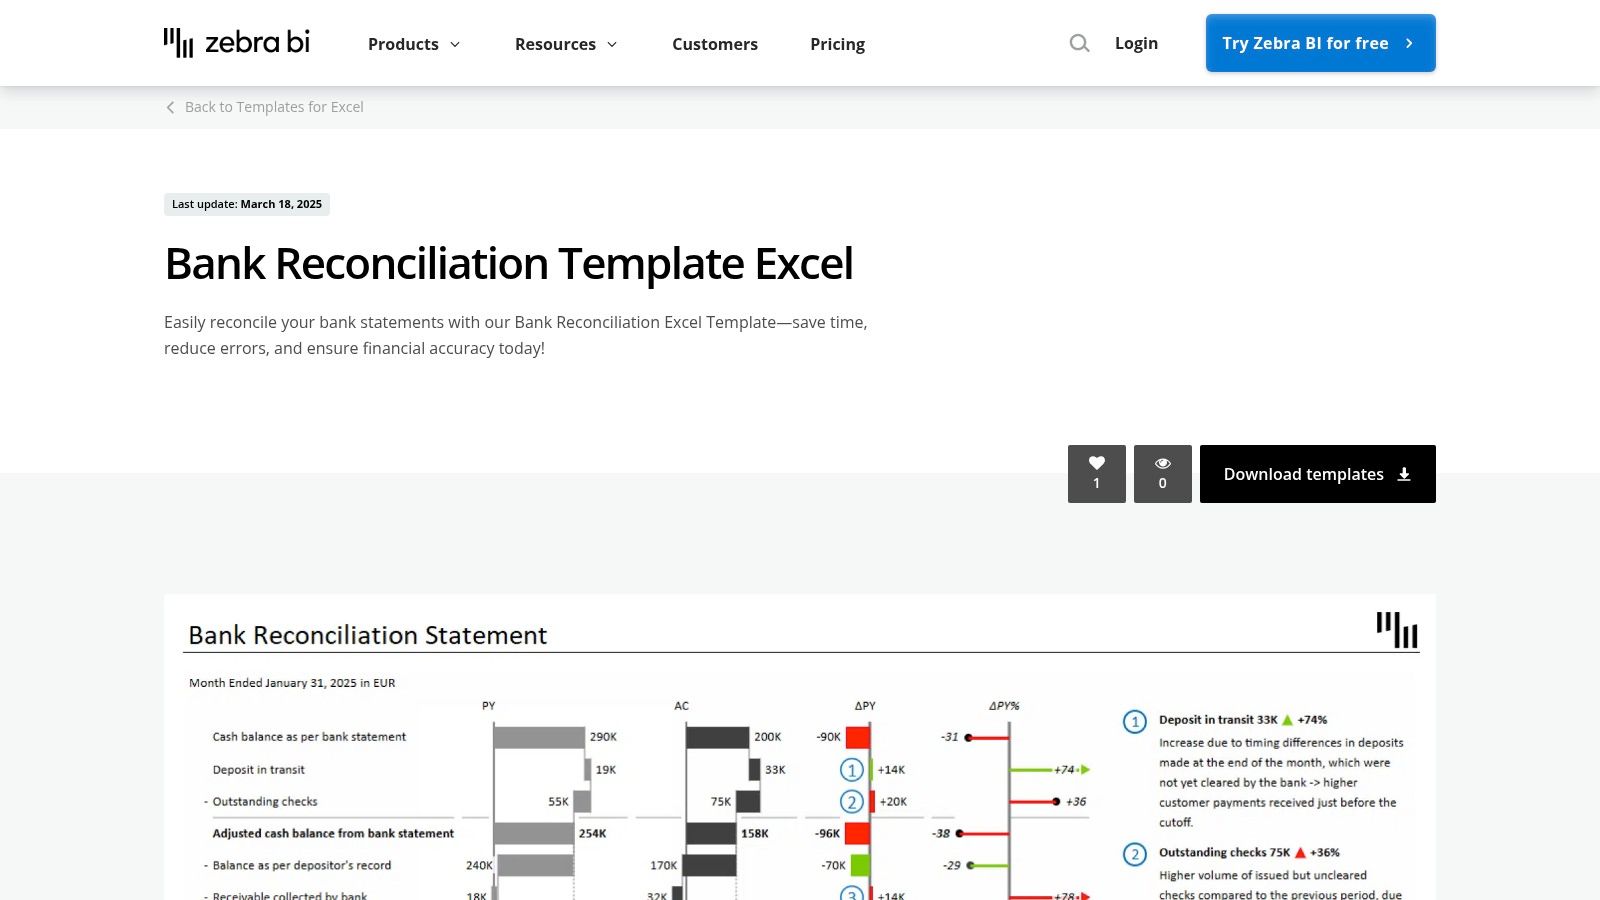Go to the Pricing page
The image size is (1600, 900).
click(837, 44)
